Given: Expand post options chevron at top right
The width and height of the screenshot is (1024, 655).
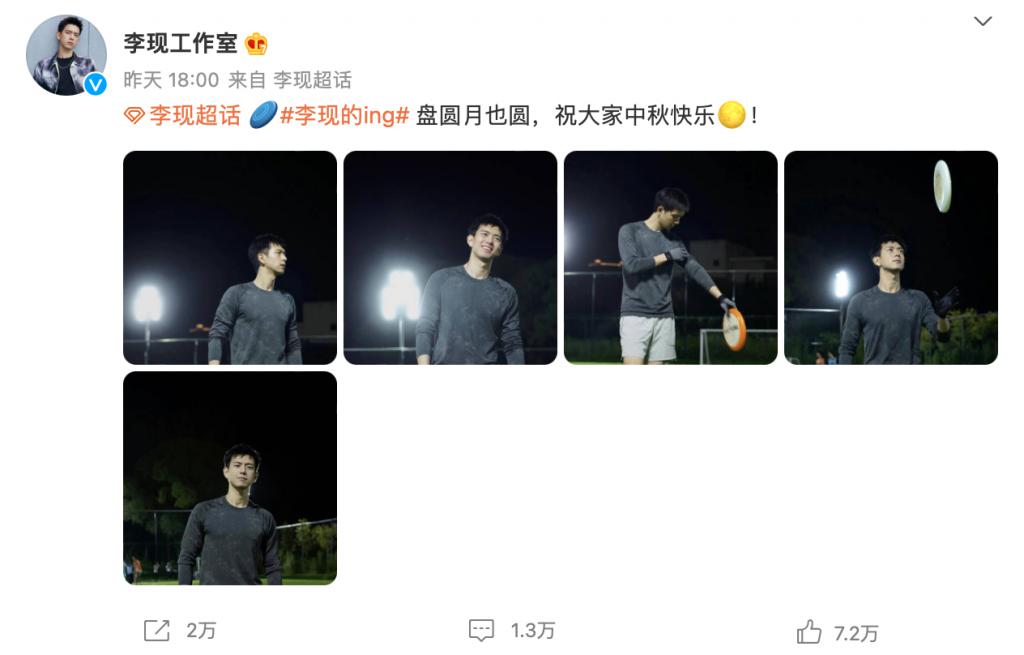Looking at the screenshot, I should coord(983,21).
